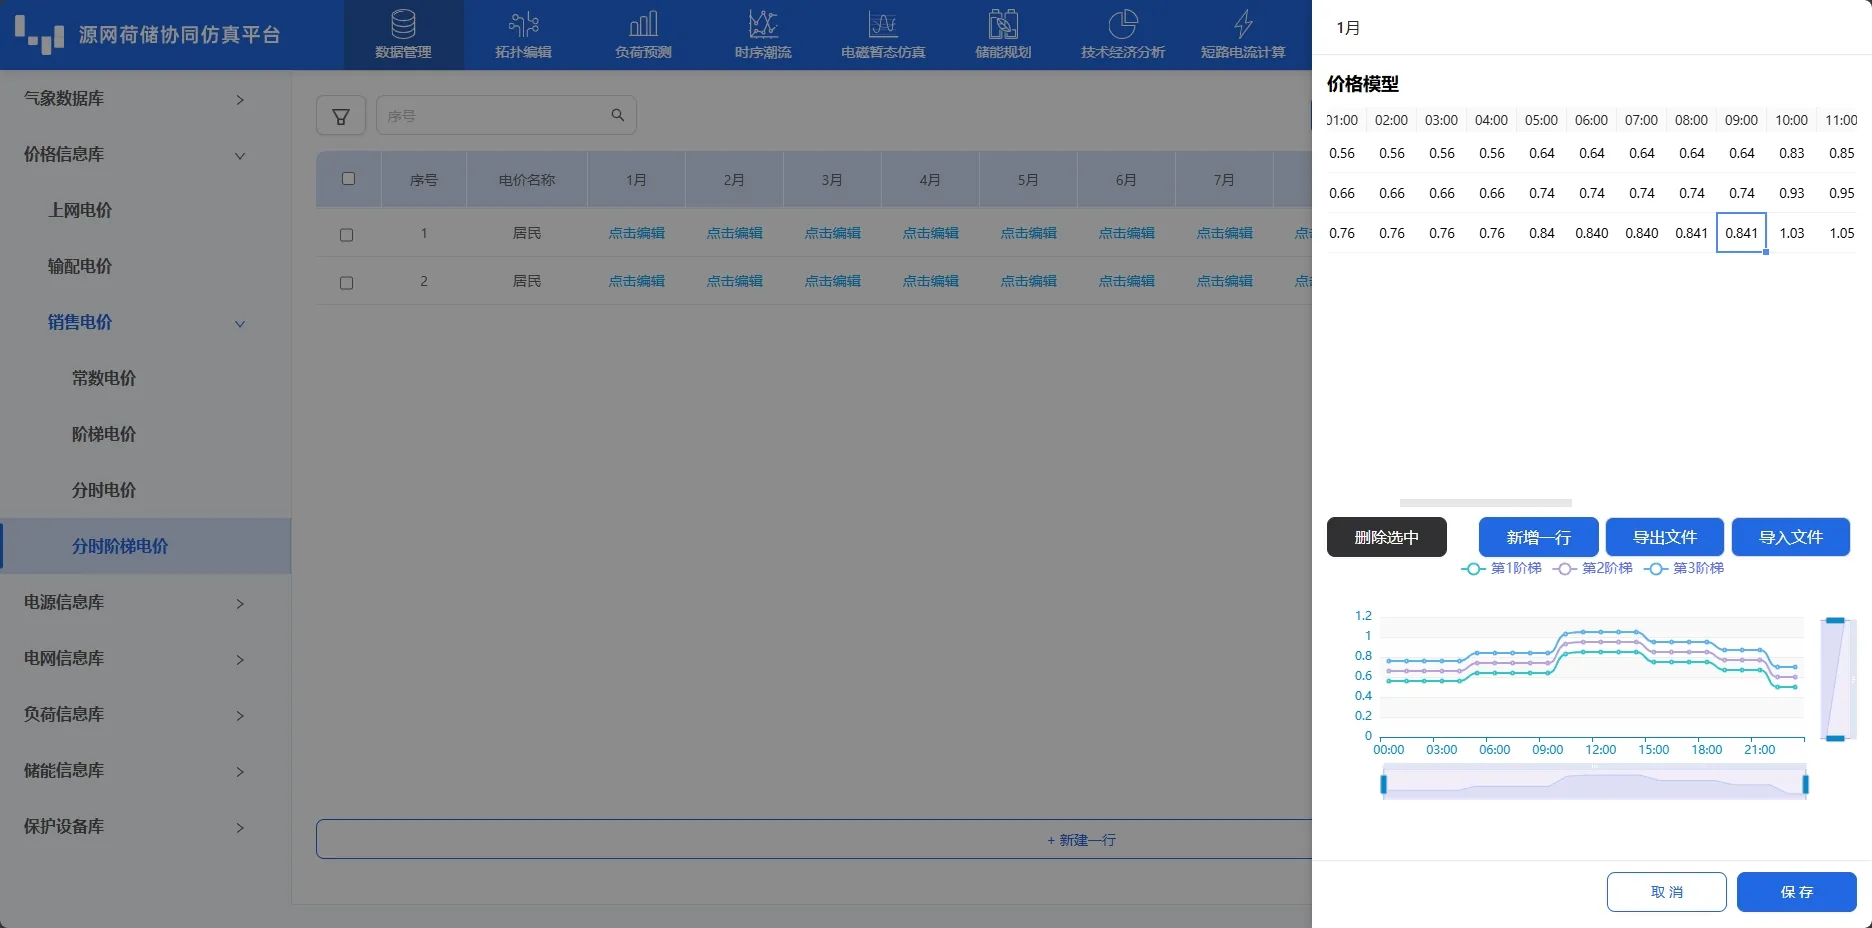Screen dimensions: 1872x928
Task: Click the 05:00 column header
Action: click(x=1541, y=120)
